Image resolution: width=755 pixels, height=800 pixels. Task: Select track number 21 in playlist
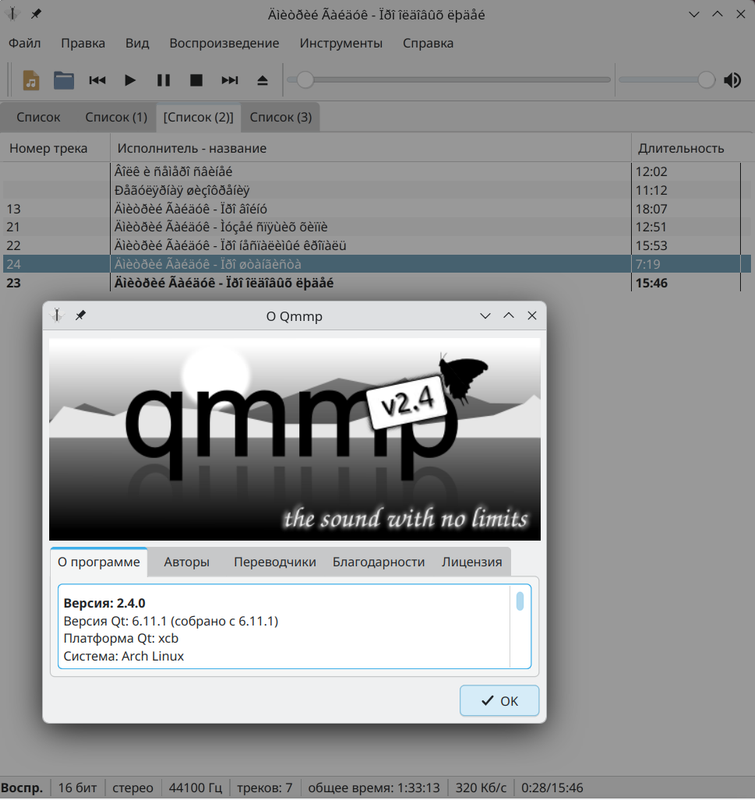(376, 227)
